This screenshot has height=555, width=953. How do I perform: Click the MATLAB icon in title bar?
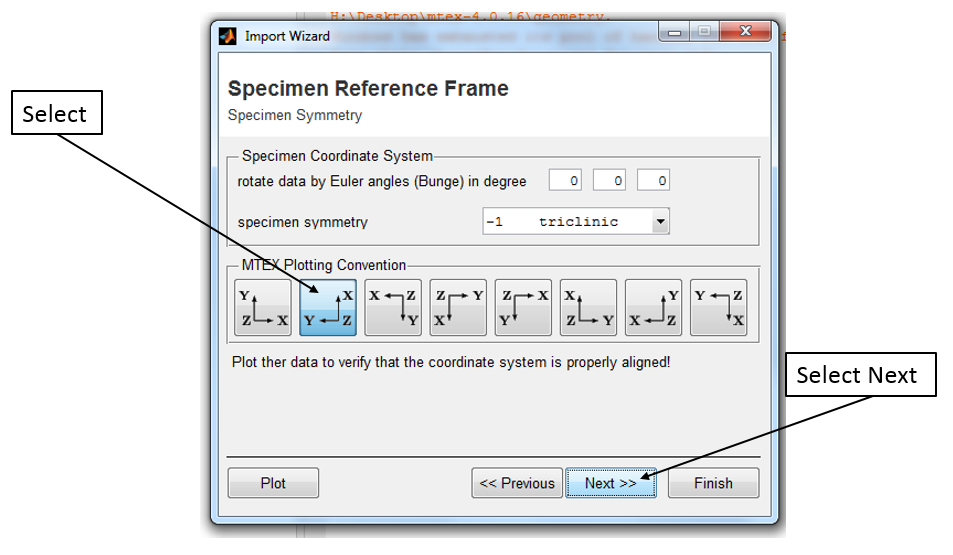coord(228,36)
